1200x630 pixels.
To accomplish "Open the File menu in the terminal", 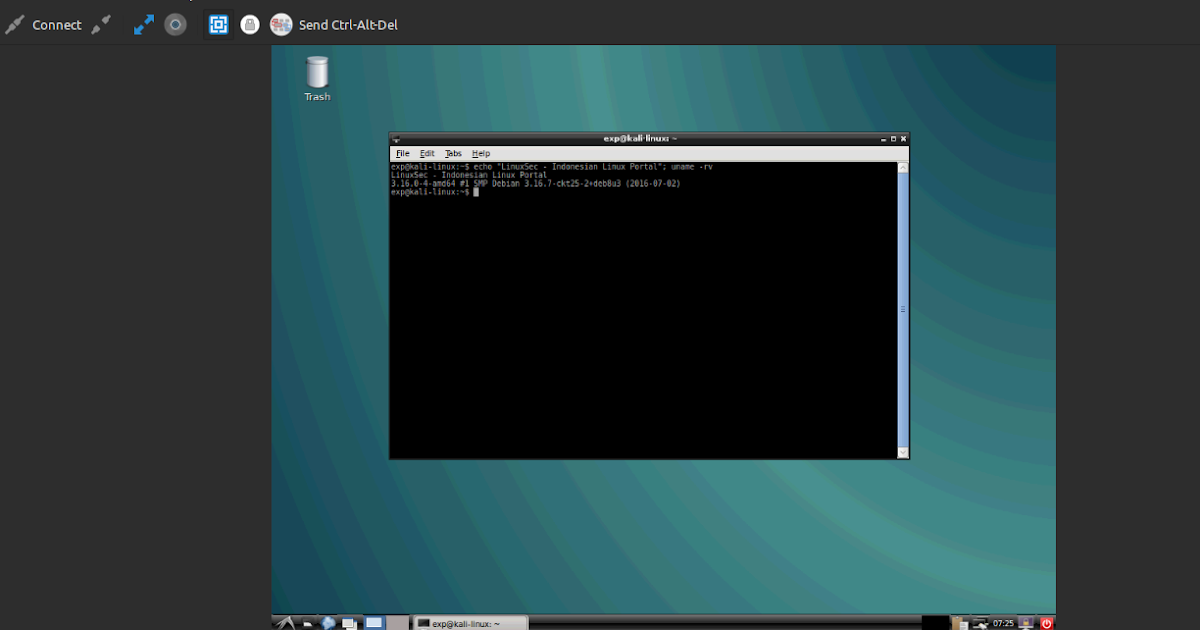I will click(x=402, y=153).
